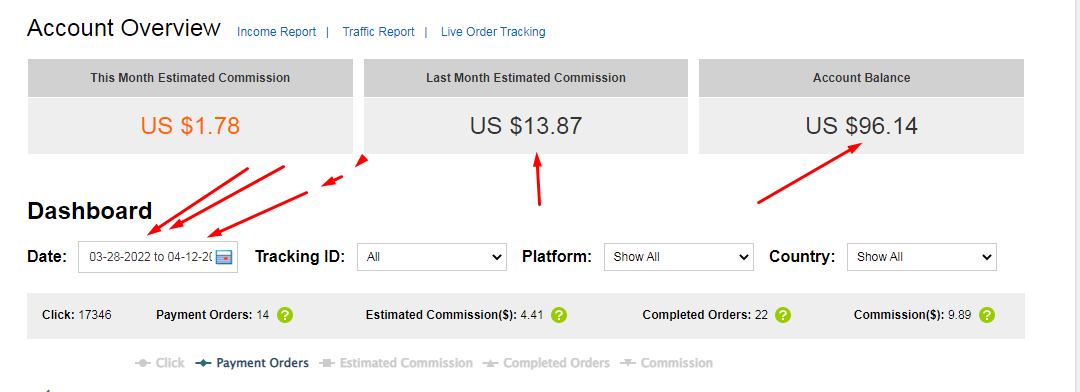Go to Traffic Report
The image size is (1080, 392).
pos(378,32)
